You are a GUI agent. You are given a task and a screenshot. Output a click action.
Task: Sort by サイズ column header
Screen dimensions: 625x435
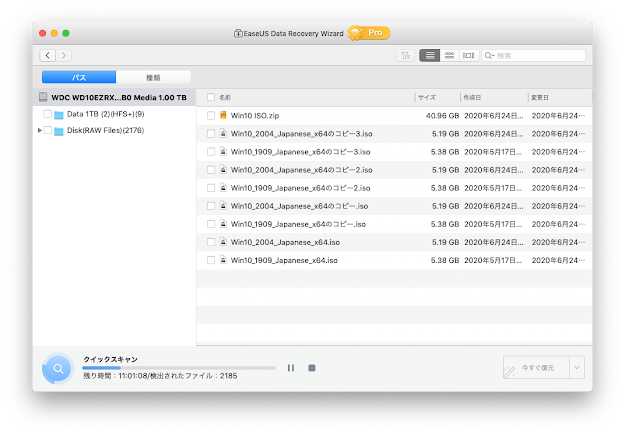click(427, 97)
